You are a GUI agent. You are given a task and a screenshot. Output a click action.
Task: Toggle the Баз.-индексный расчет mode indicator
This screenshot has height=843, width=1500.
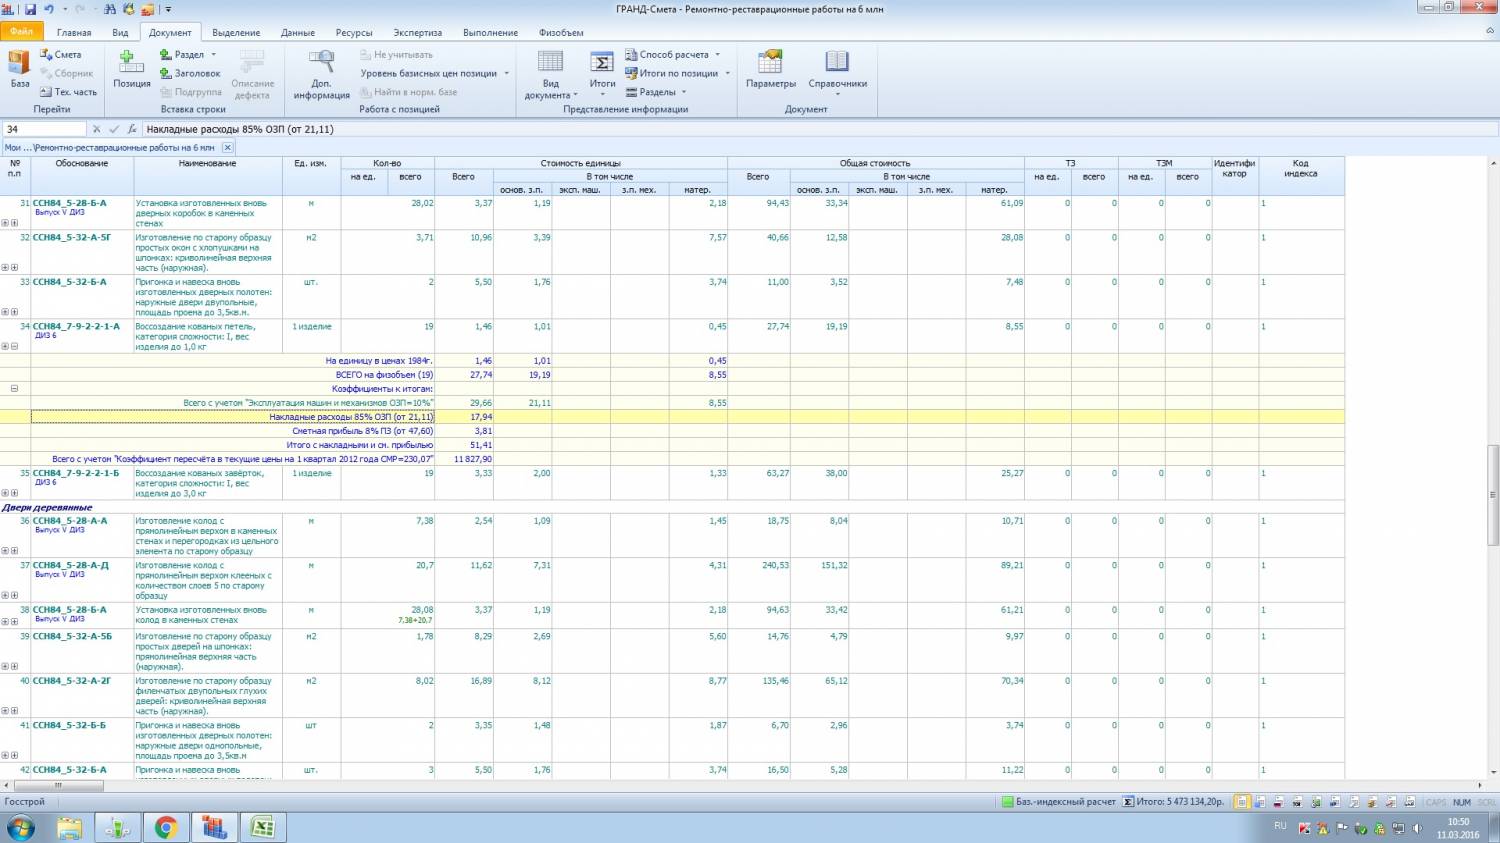click(x=1059, y=802)
